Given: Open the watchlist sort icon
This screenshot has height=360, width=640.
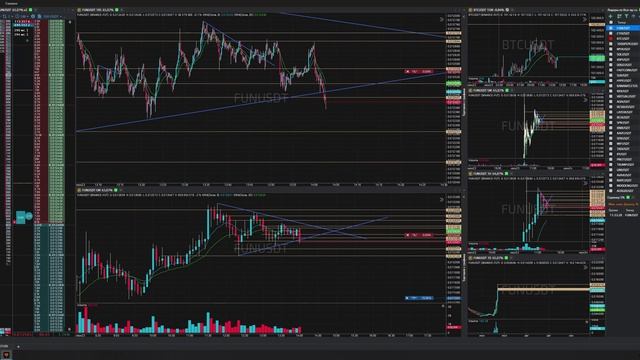Looking at the screenshot, I should coord(619,16).
